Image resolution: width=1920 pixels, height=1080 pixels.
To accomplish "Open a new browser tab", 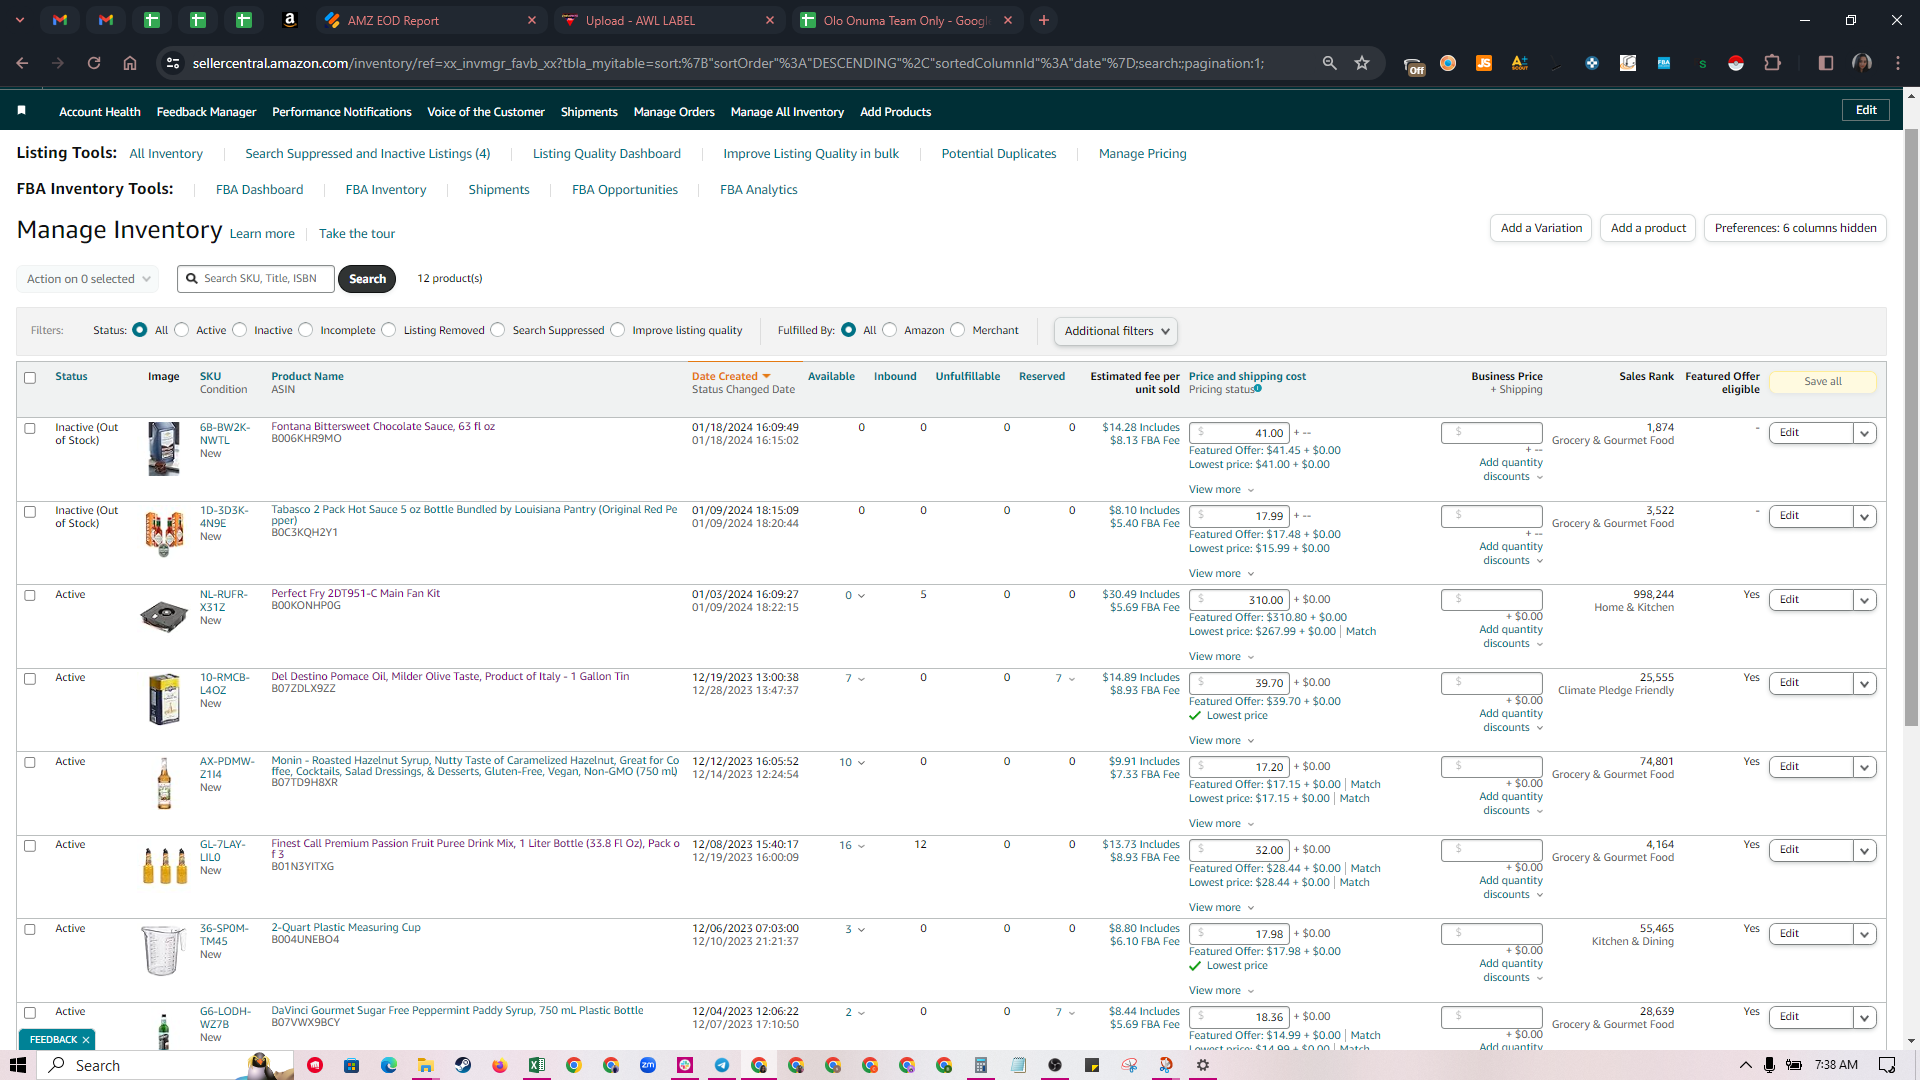I will pos(1044,20).
